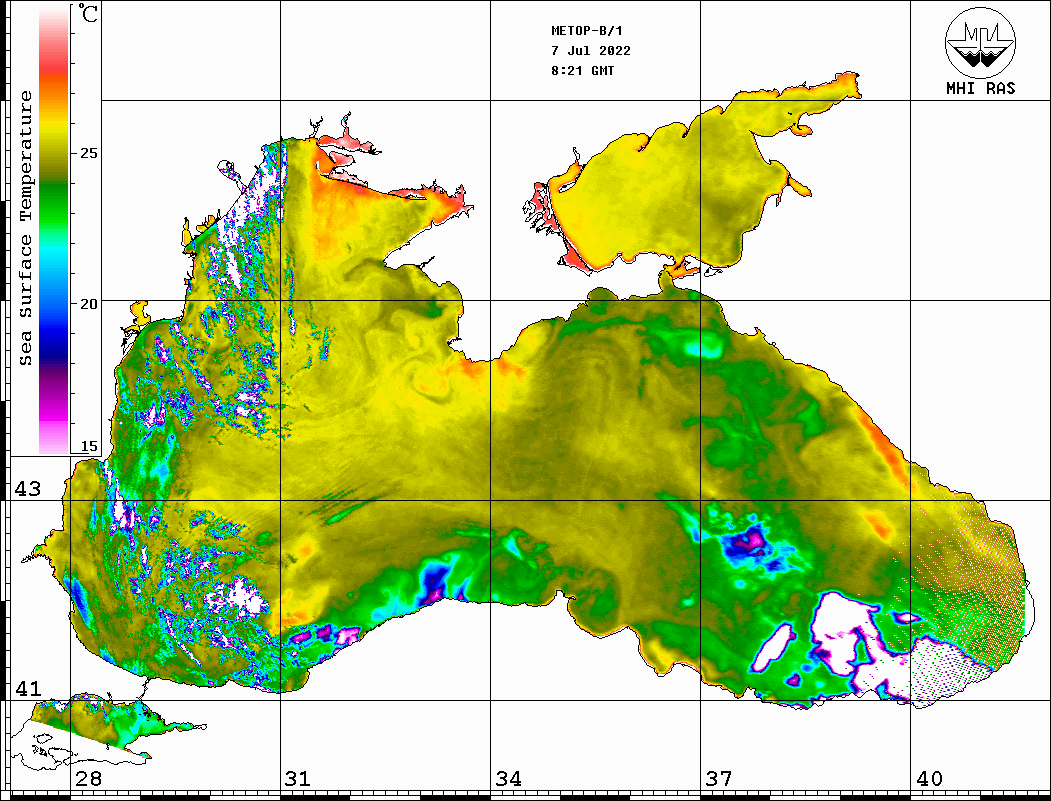This screenshot has height=801, width=1051.
Task: Click longitude label 34
Action: pyautogui.click(x=509, y=779)
